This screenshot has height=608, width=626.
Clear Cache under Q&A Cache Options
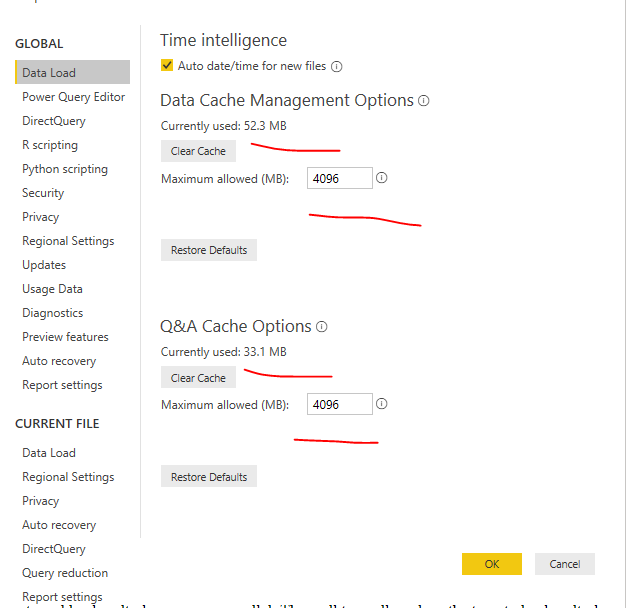click(x=198, y=377)
